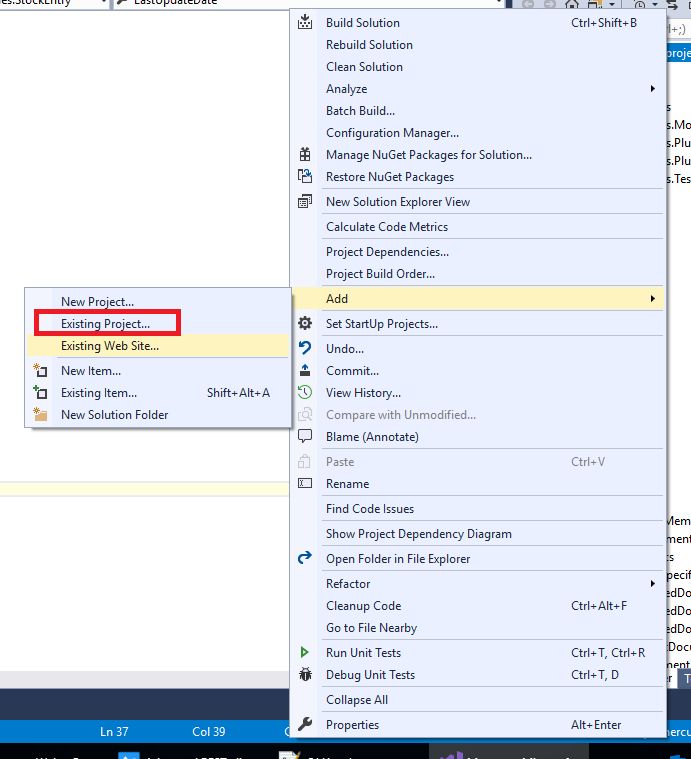Click the Undo arrow icon
Image resolution: width=691 pixels, height=759 pixels.
[305, 348]
